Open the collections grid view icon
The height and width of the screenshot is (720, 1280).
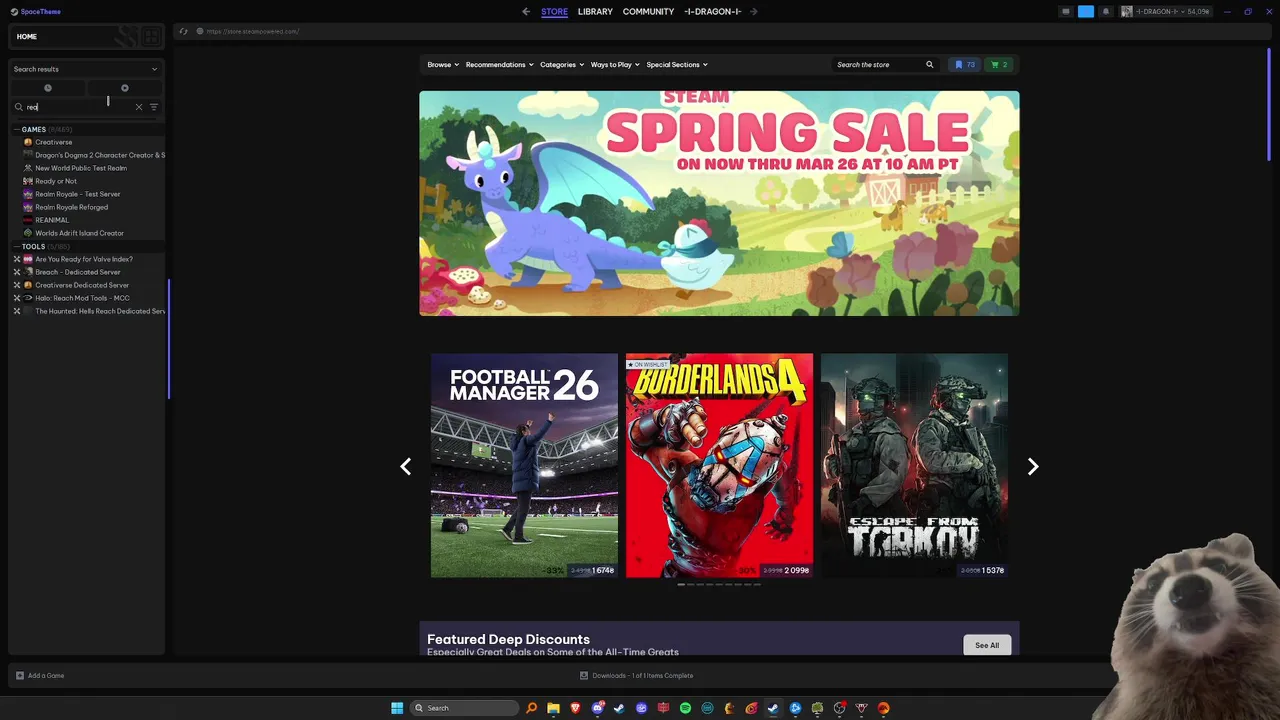(151, 37)
